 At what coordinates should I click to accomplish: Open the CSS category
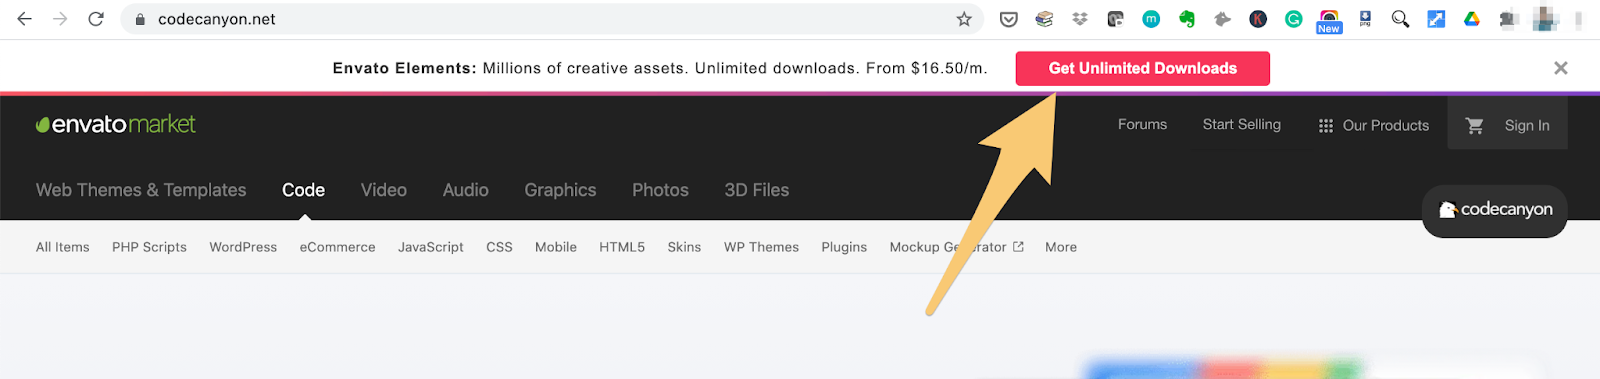pos(499,247)
